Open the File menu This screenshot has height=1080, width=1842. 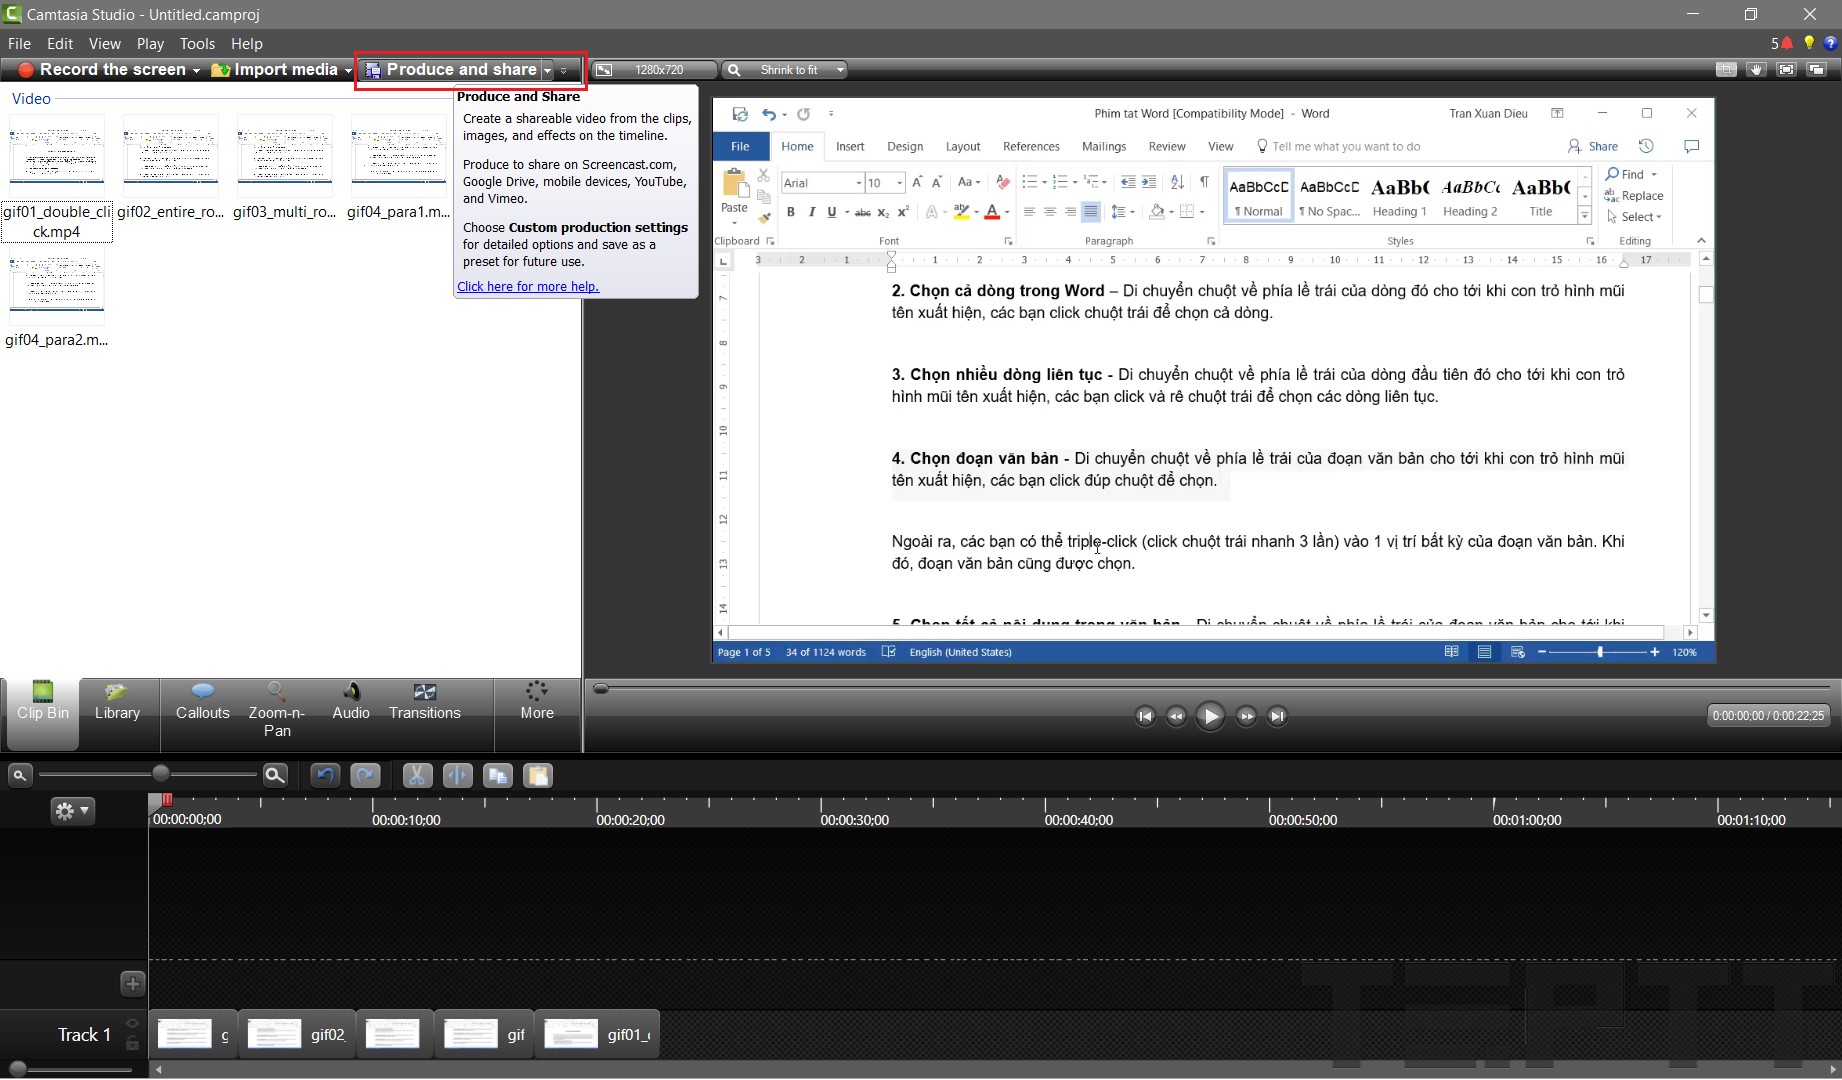pos(19,44)
